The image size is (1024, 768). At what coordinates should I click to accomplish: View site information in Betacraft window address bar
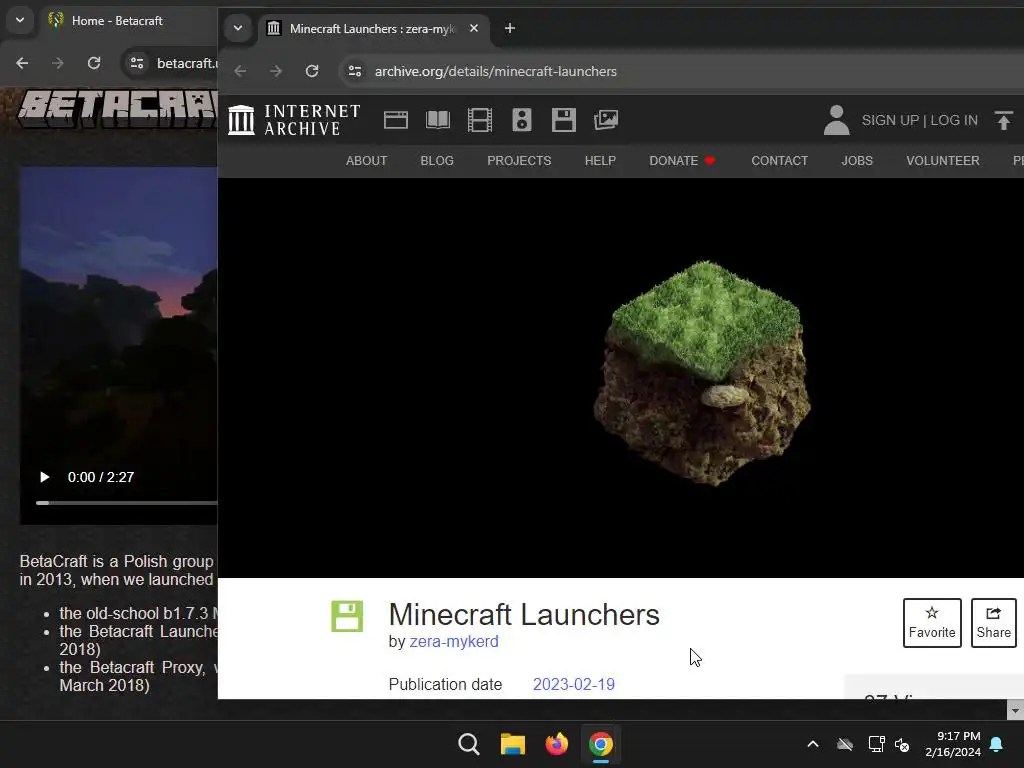tap(137, 63)
